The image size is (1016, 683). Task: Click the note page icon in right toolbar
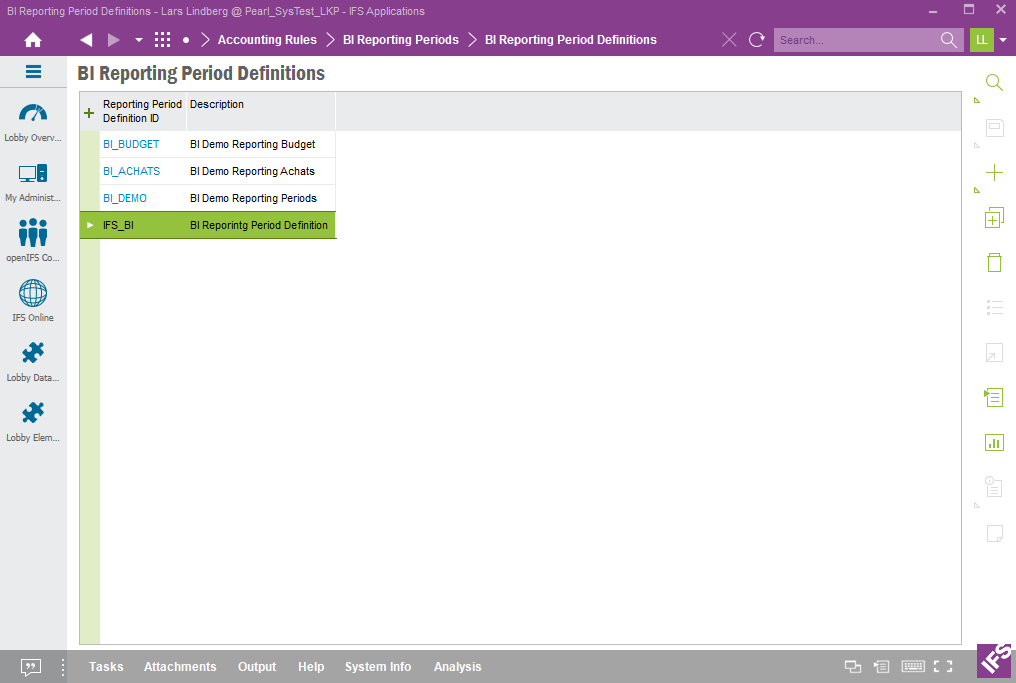(x=994, y=533)
